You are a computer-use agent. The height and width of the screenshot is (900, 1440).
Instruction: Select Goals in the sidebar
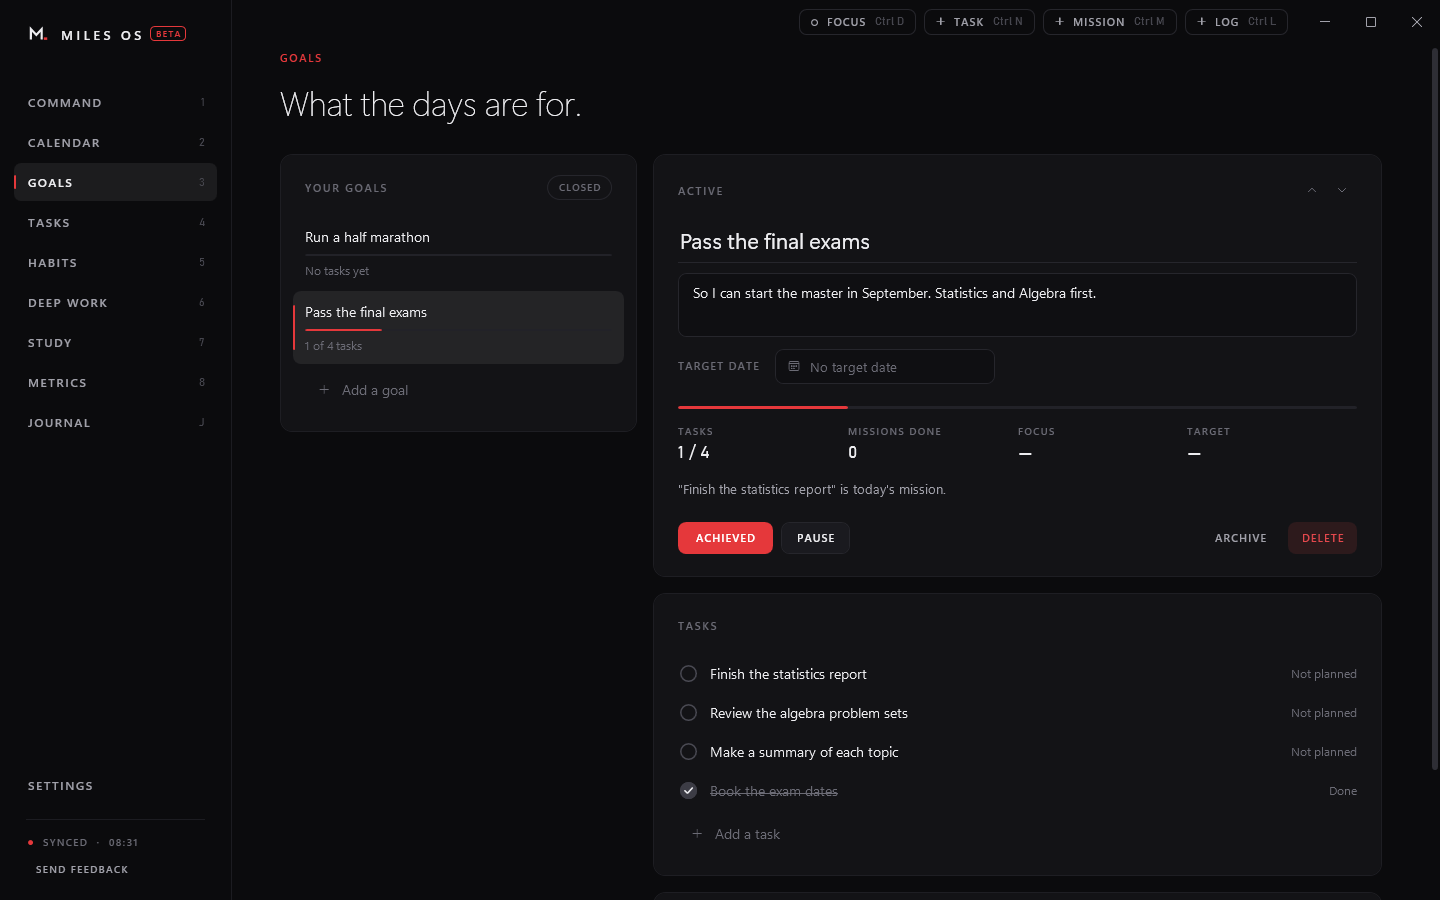(115, 183)
